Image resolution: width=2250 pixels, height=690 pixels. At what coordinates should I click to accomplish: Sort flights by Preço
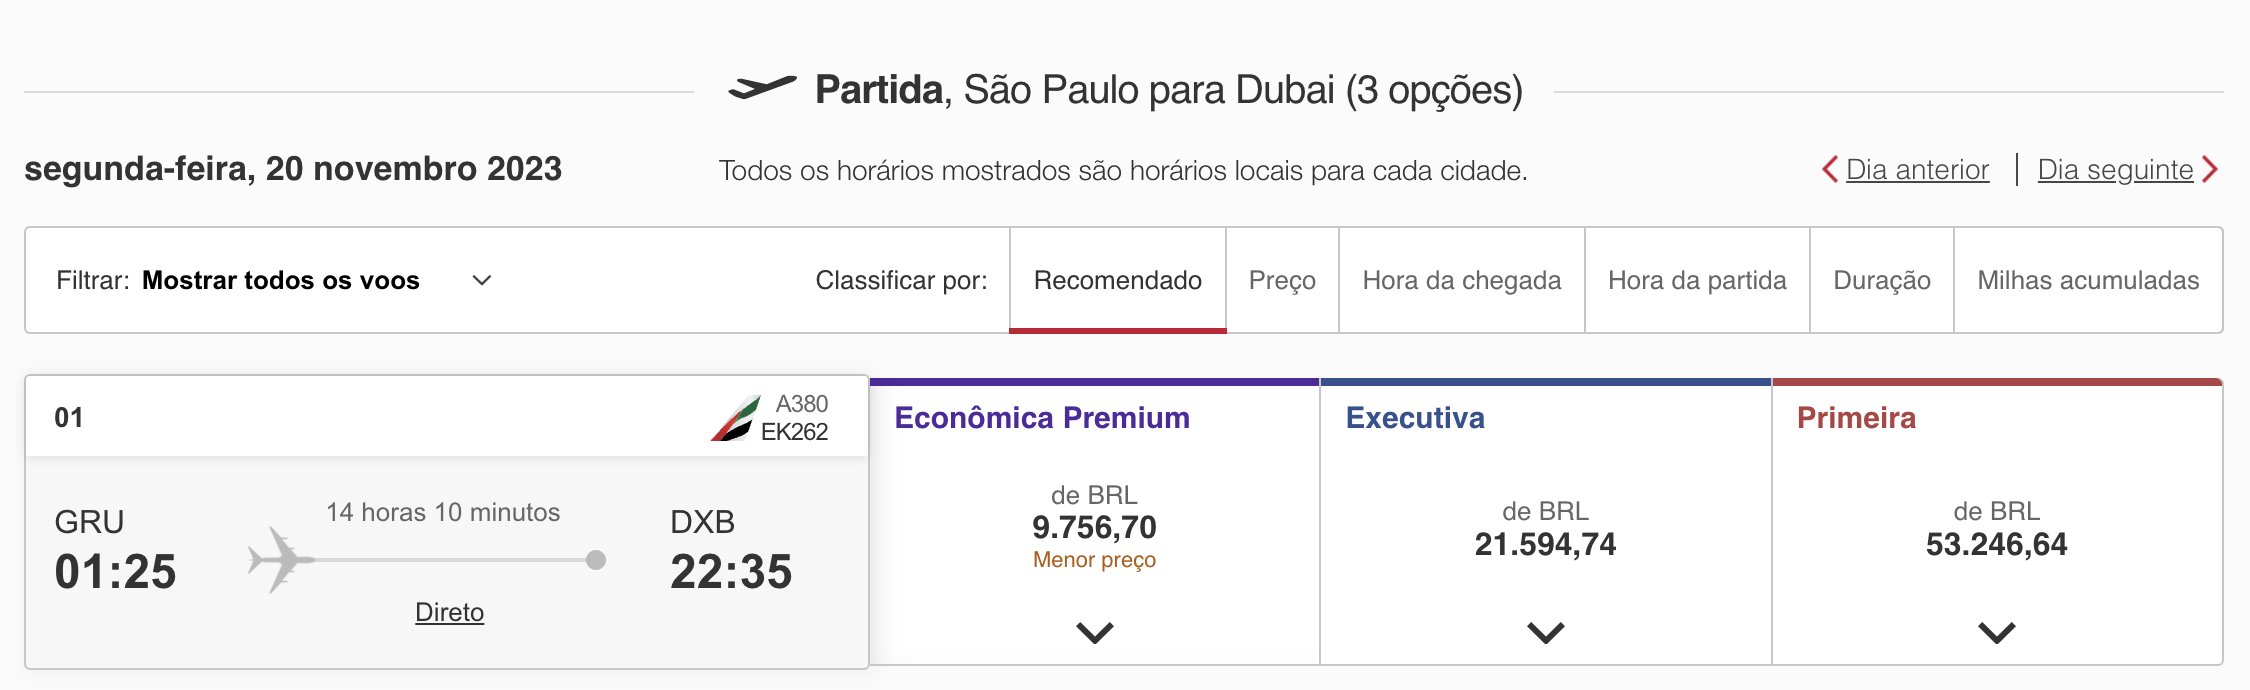(1282, 280)
